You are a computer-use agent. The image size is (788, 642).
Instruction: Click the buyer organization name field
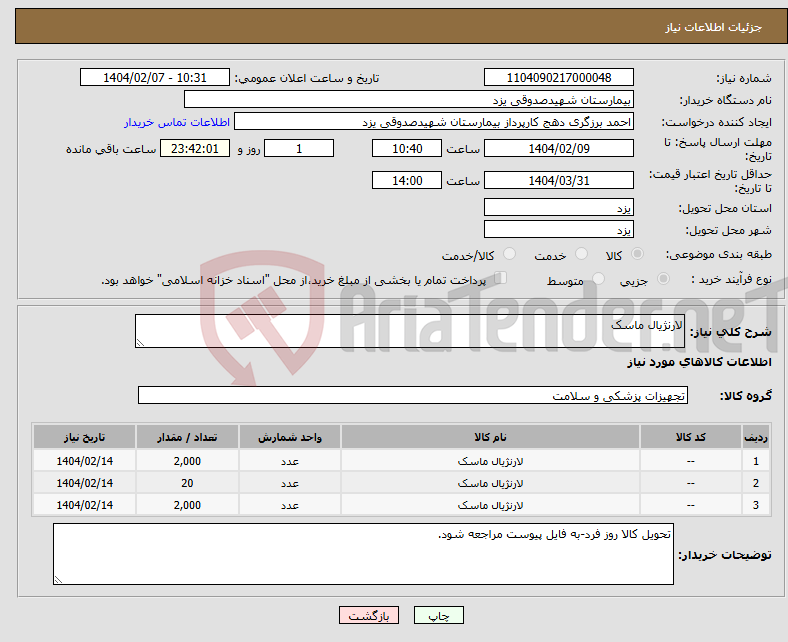click(409, 100)
